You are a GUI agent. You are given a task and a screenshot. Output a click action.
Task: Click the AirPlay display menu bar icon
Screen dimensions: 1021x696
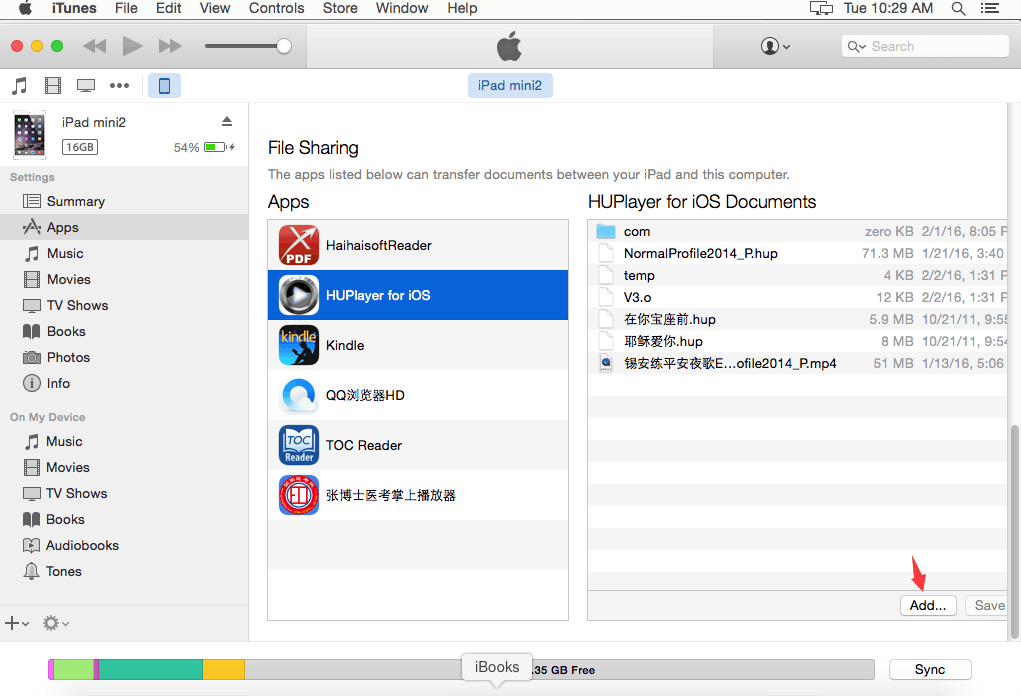click(x=821, y=8)
